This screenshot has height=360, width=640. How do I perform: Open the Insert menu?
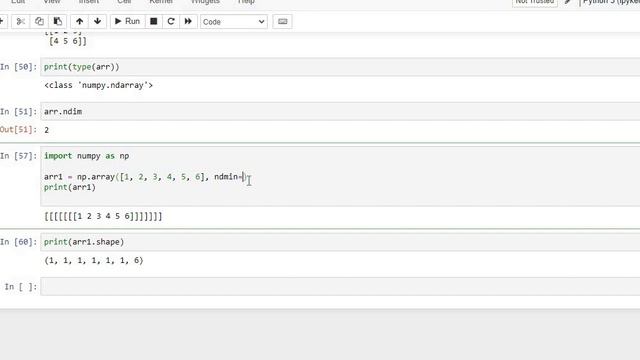point(89,2)
